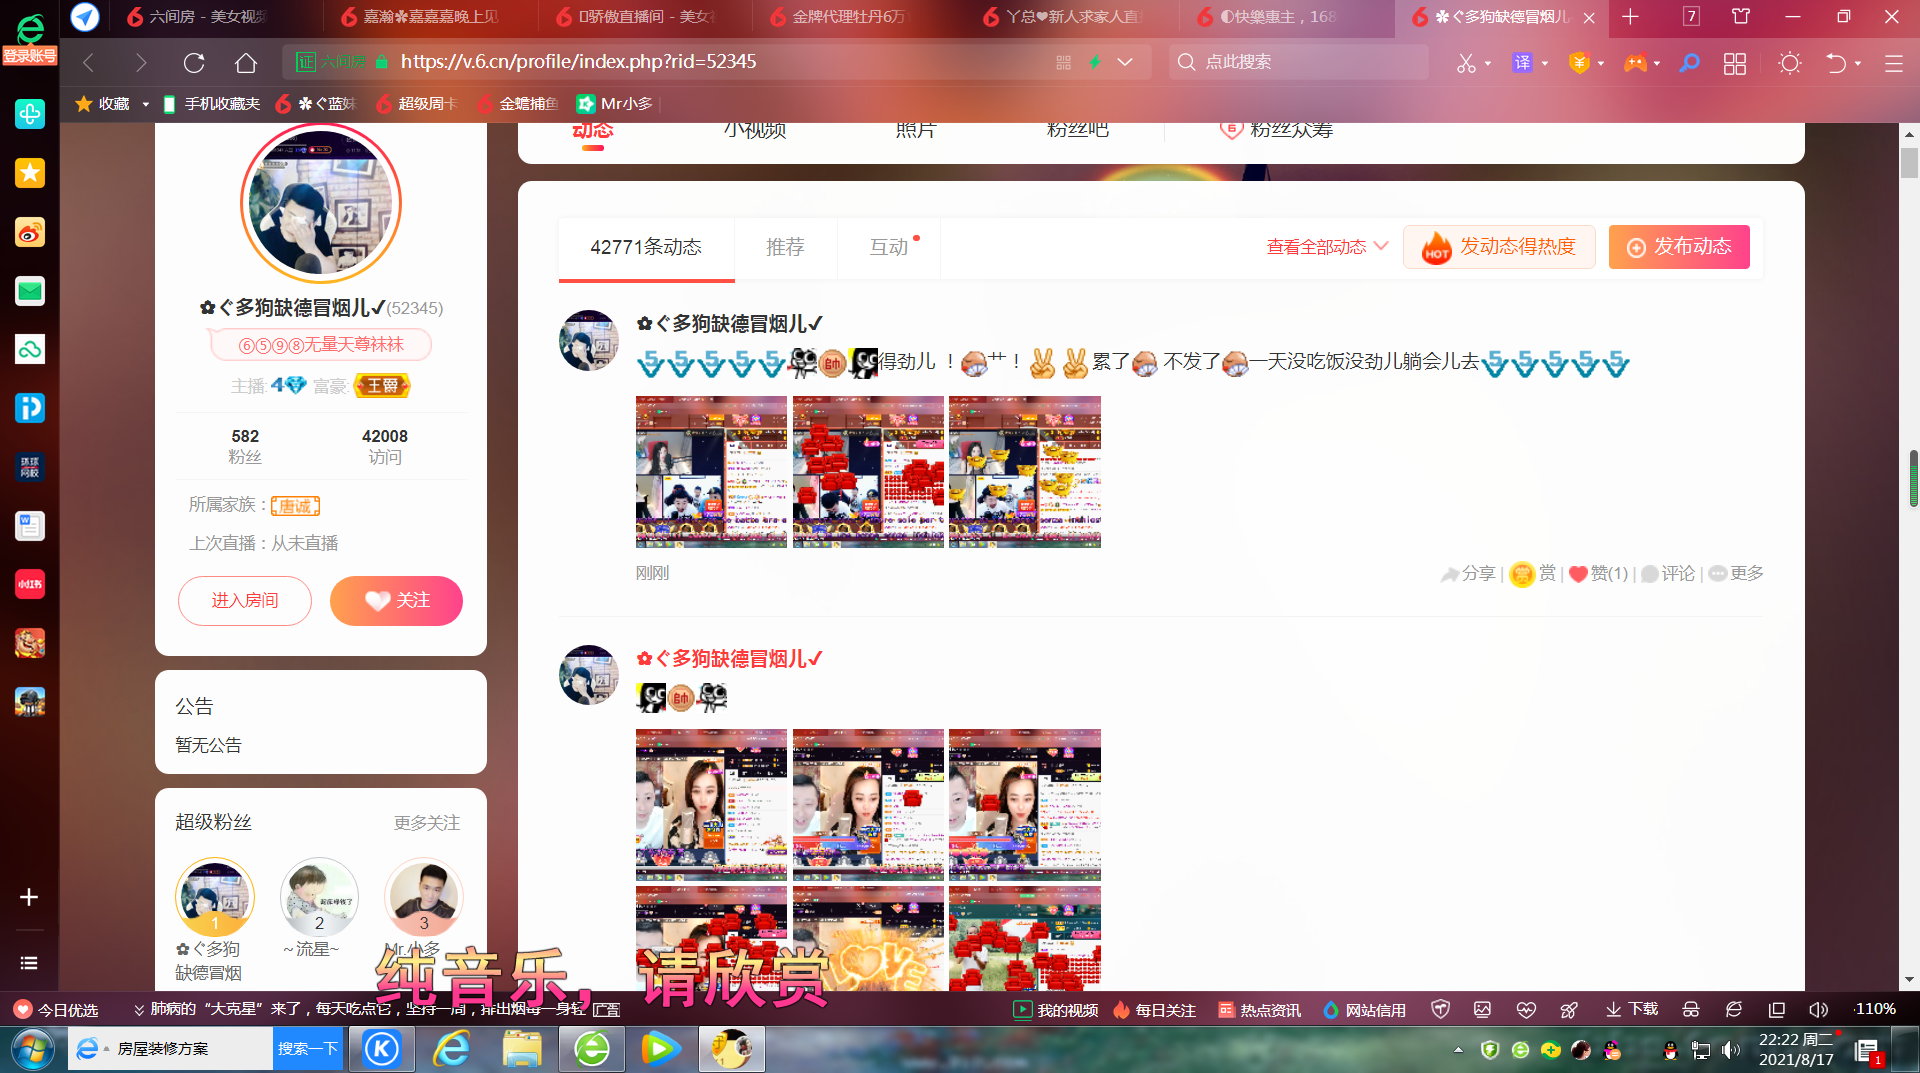This screenshot has width=1920, height=1073.
Task: Like the first post with 赞(1)
Action: [1599, 574]
